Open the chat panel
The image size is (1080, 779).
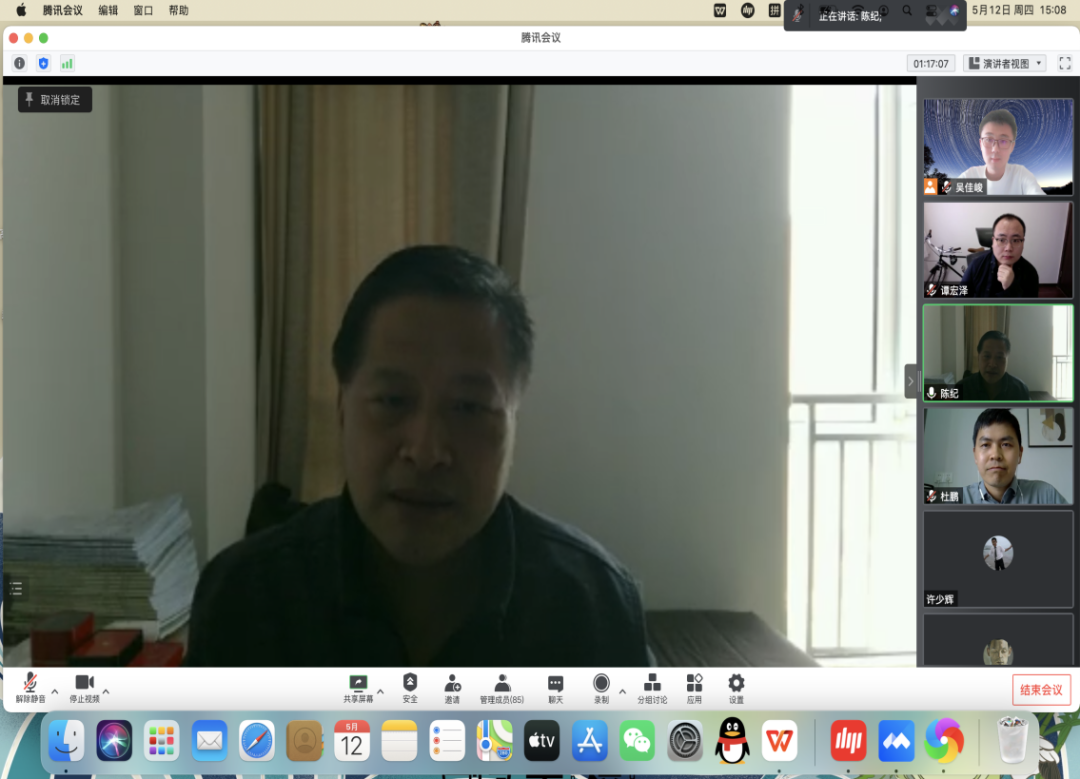pyautogui.click(x=555, y=684)
